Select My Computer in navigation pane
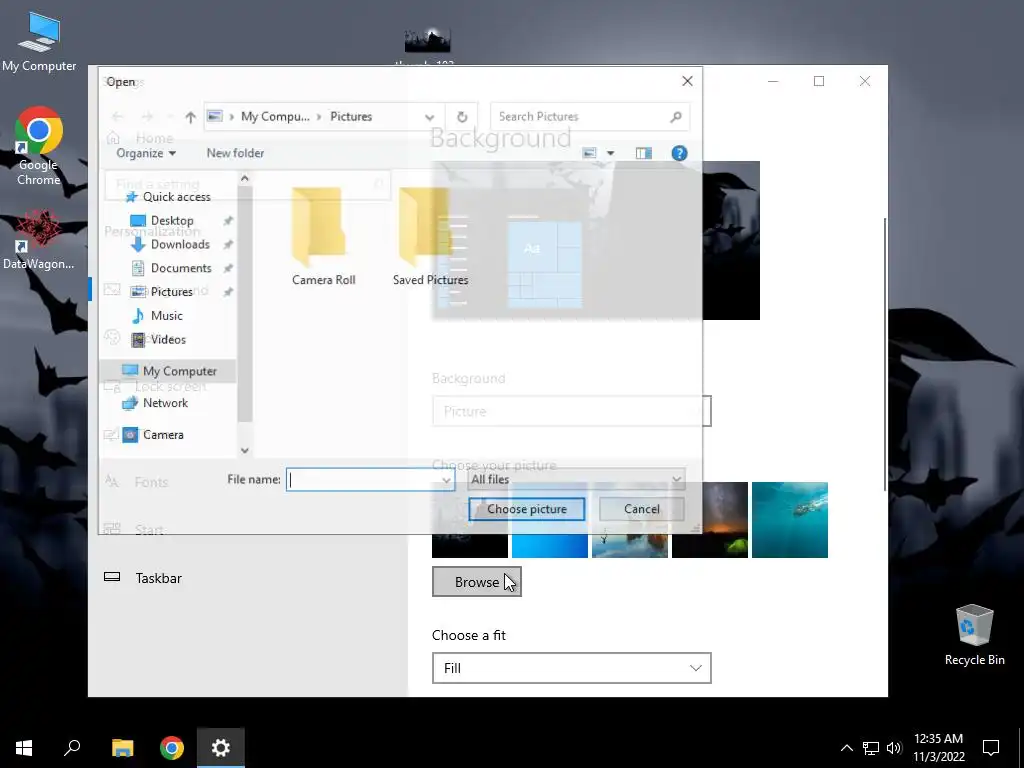This screenshot has height=768, width=1024. click(168, 371)
